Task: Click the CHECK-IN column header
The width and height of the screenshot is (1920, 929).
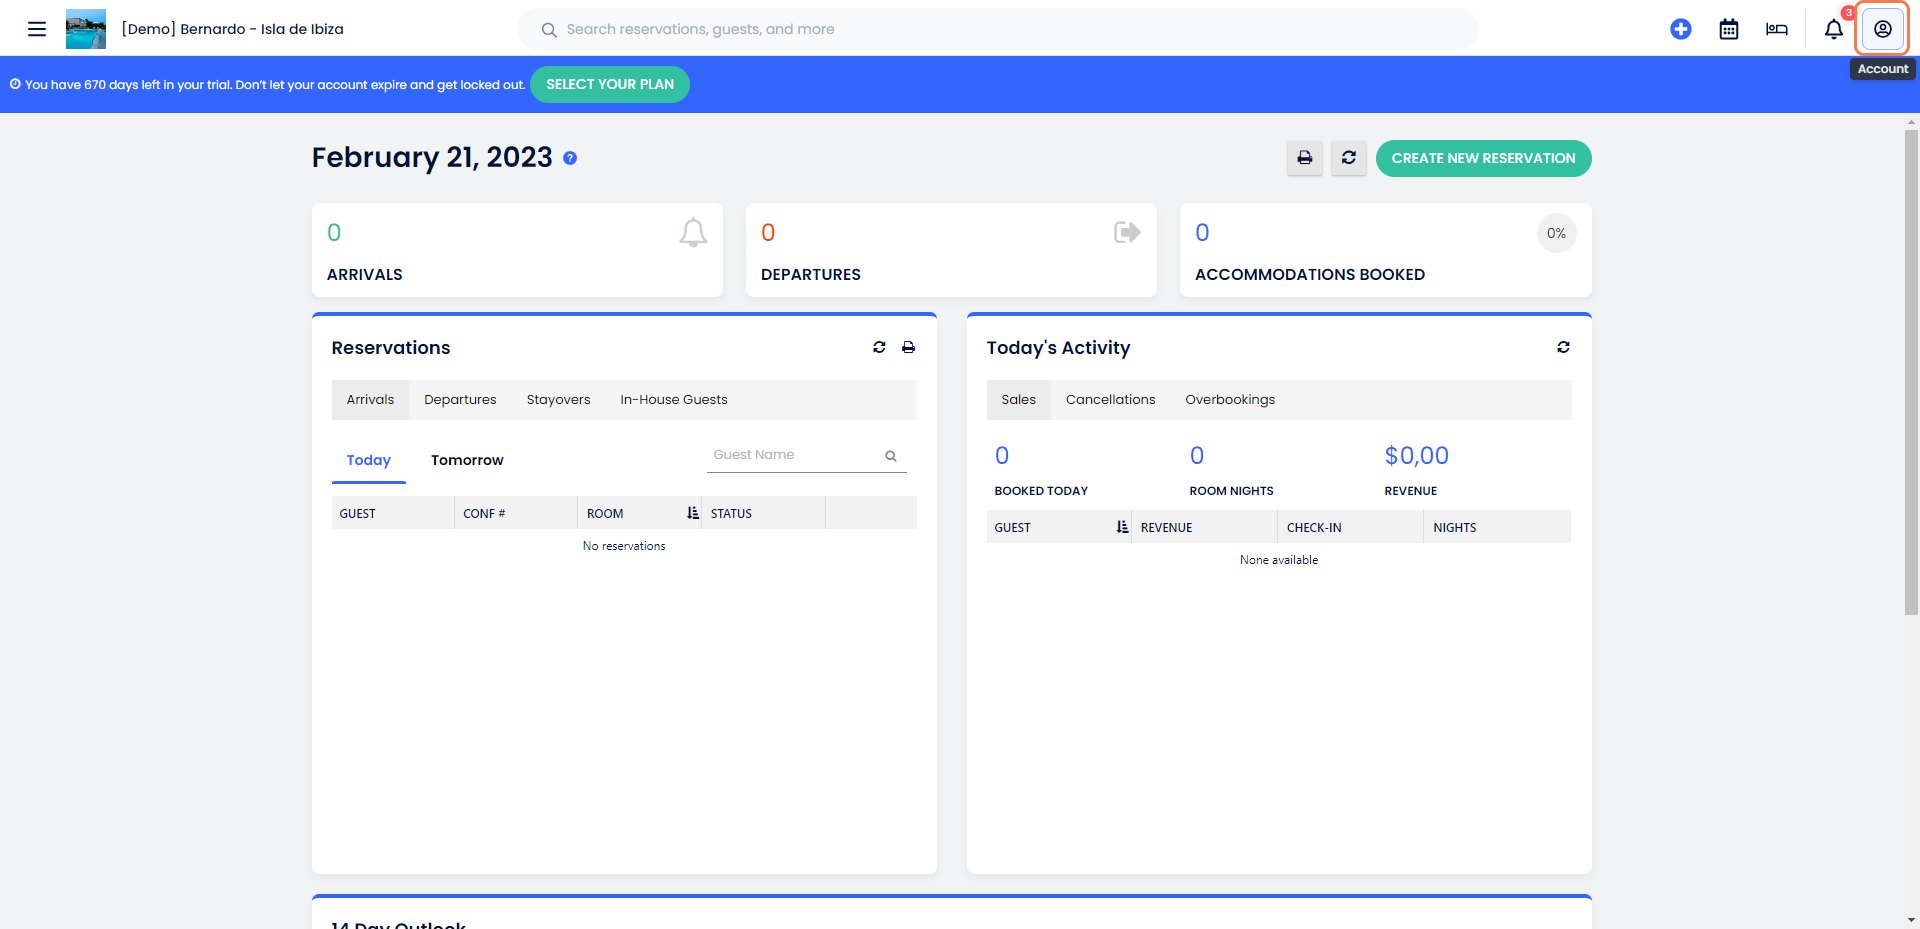Action: (1350, 527)
